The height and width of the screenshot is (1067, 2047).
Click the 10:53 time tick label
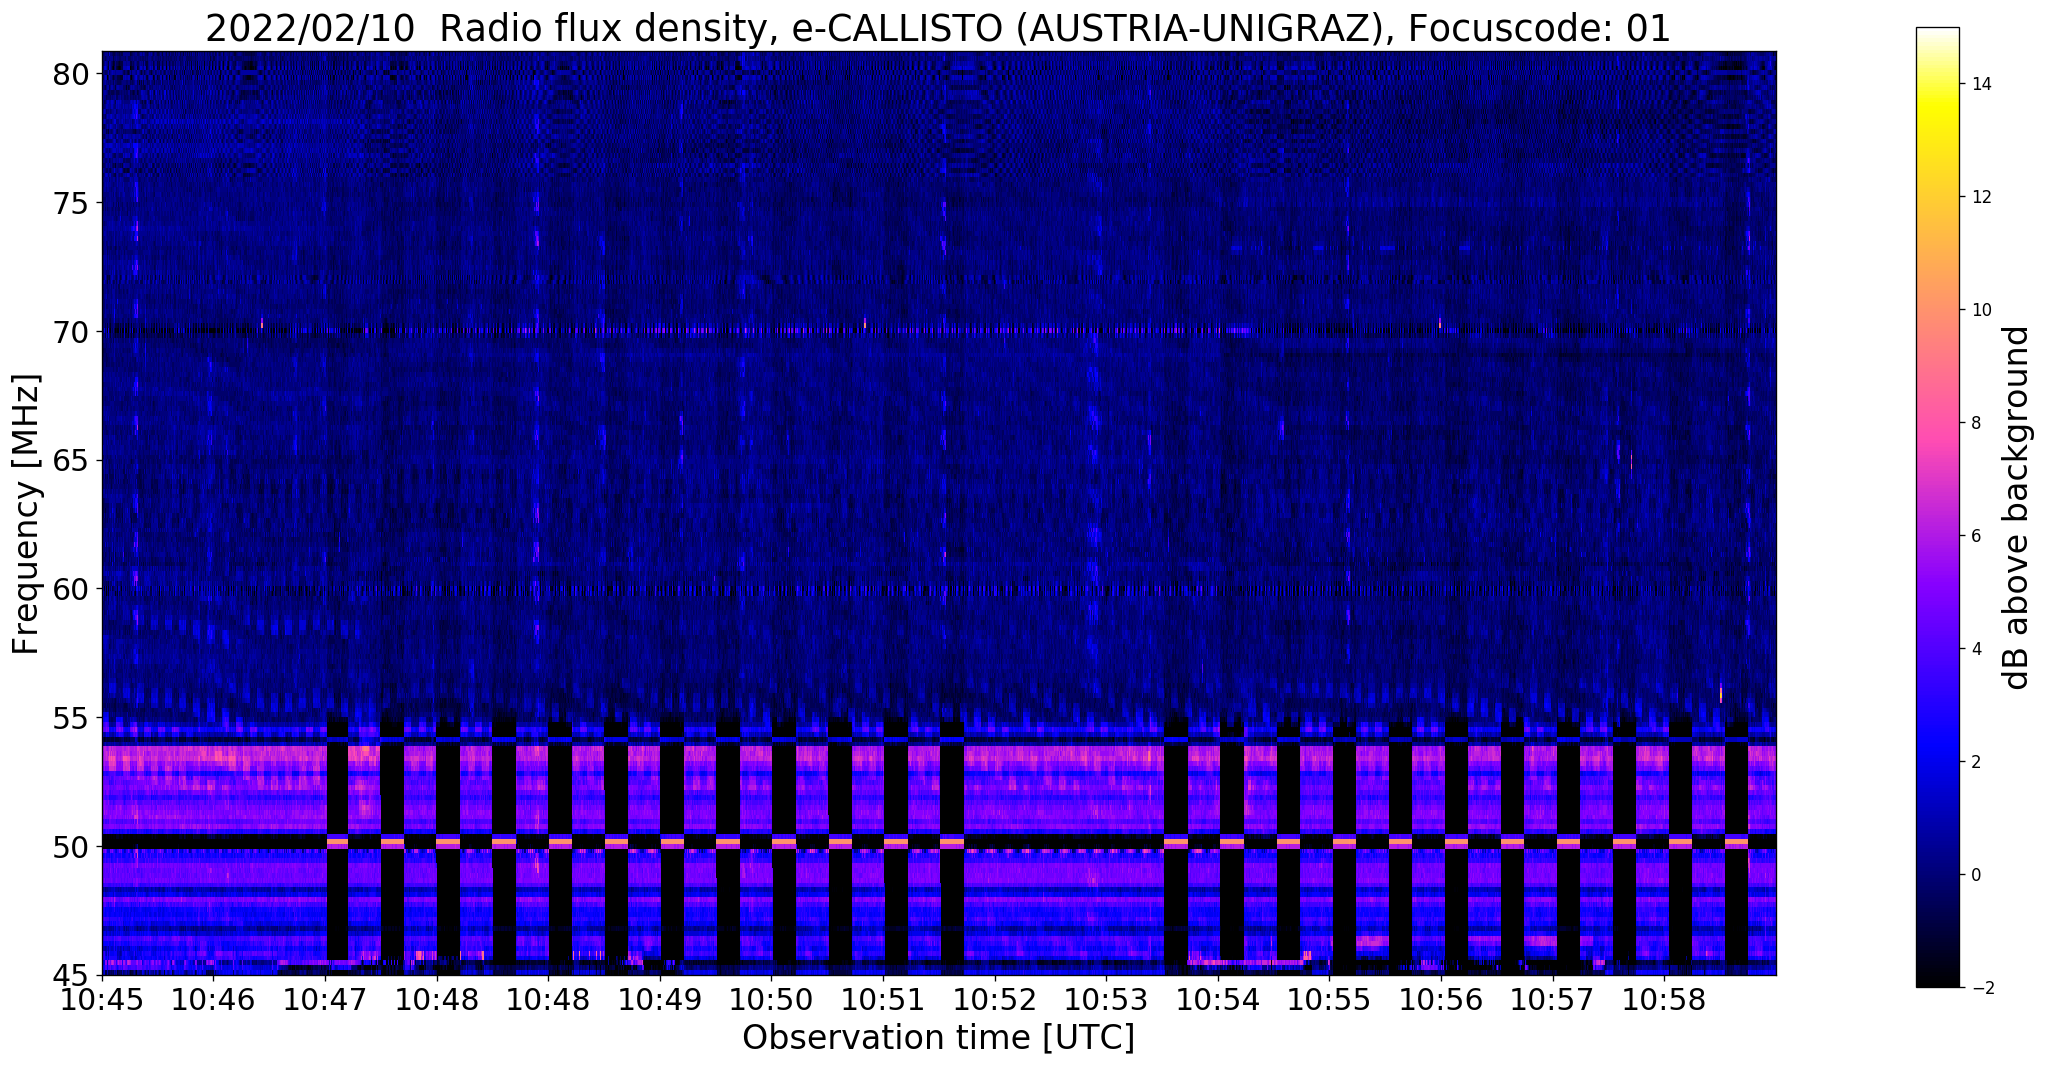pos(1106,1000)
